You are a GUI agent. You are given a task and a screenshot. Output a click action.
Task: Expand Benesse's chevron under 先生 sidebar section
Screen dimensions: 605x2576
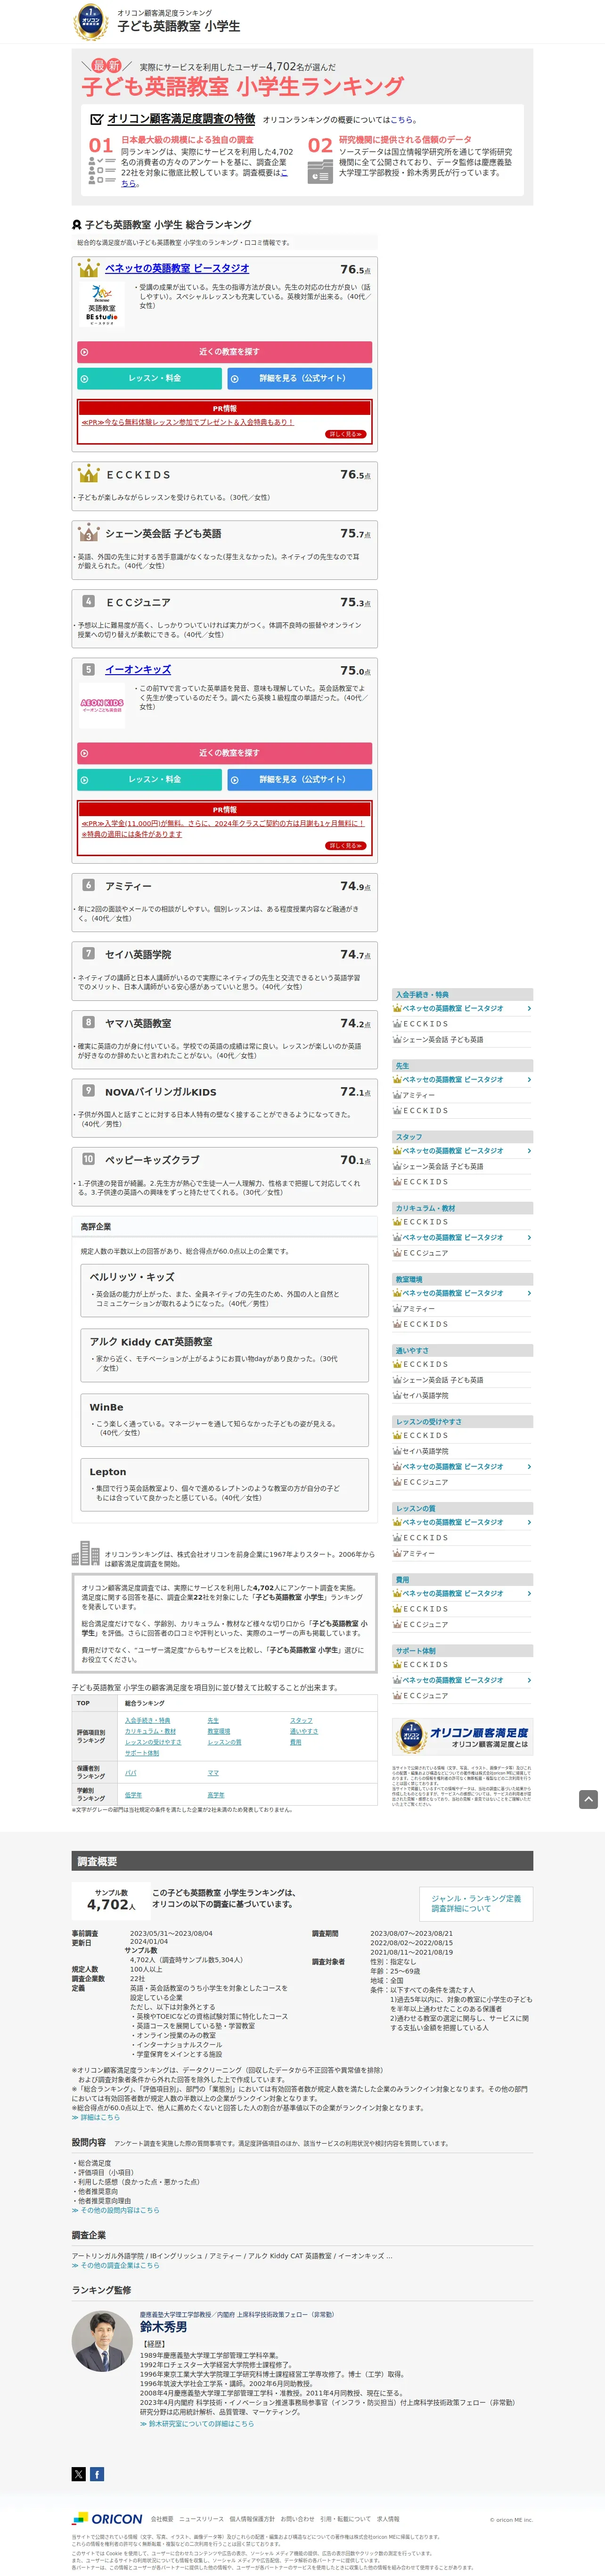pyautogui.click(x=529, y=1079)
